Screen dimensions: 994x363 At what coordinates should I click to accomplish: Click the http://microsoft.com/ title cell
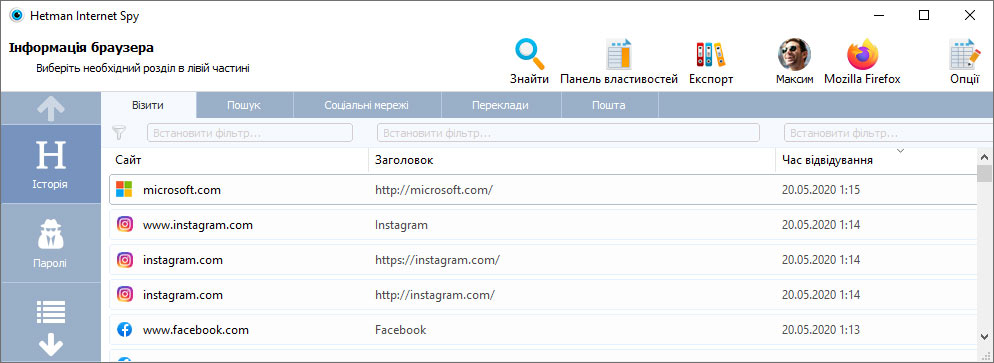(434, 189)
